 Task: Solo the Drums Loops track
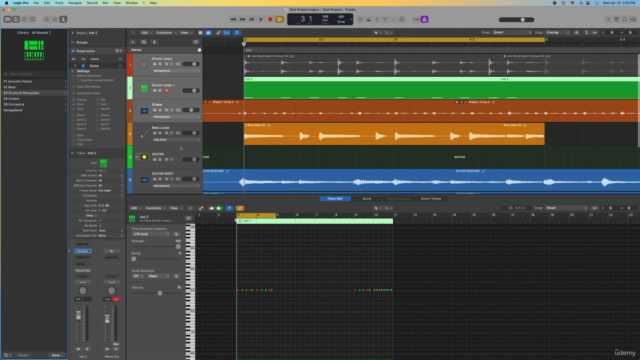[x=160, y=64]
